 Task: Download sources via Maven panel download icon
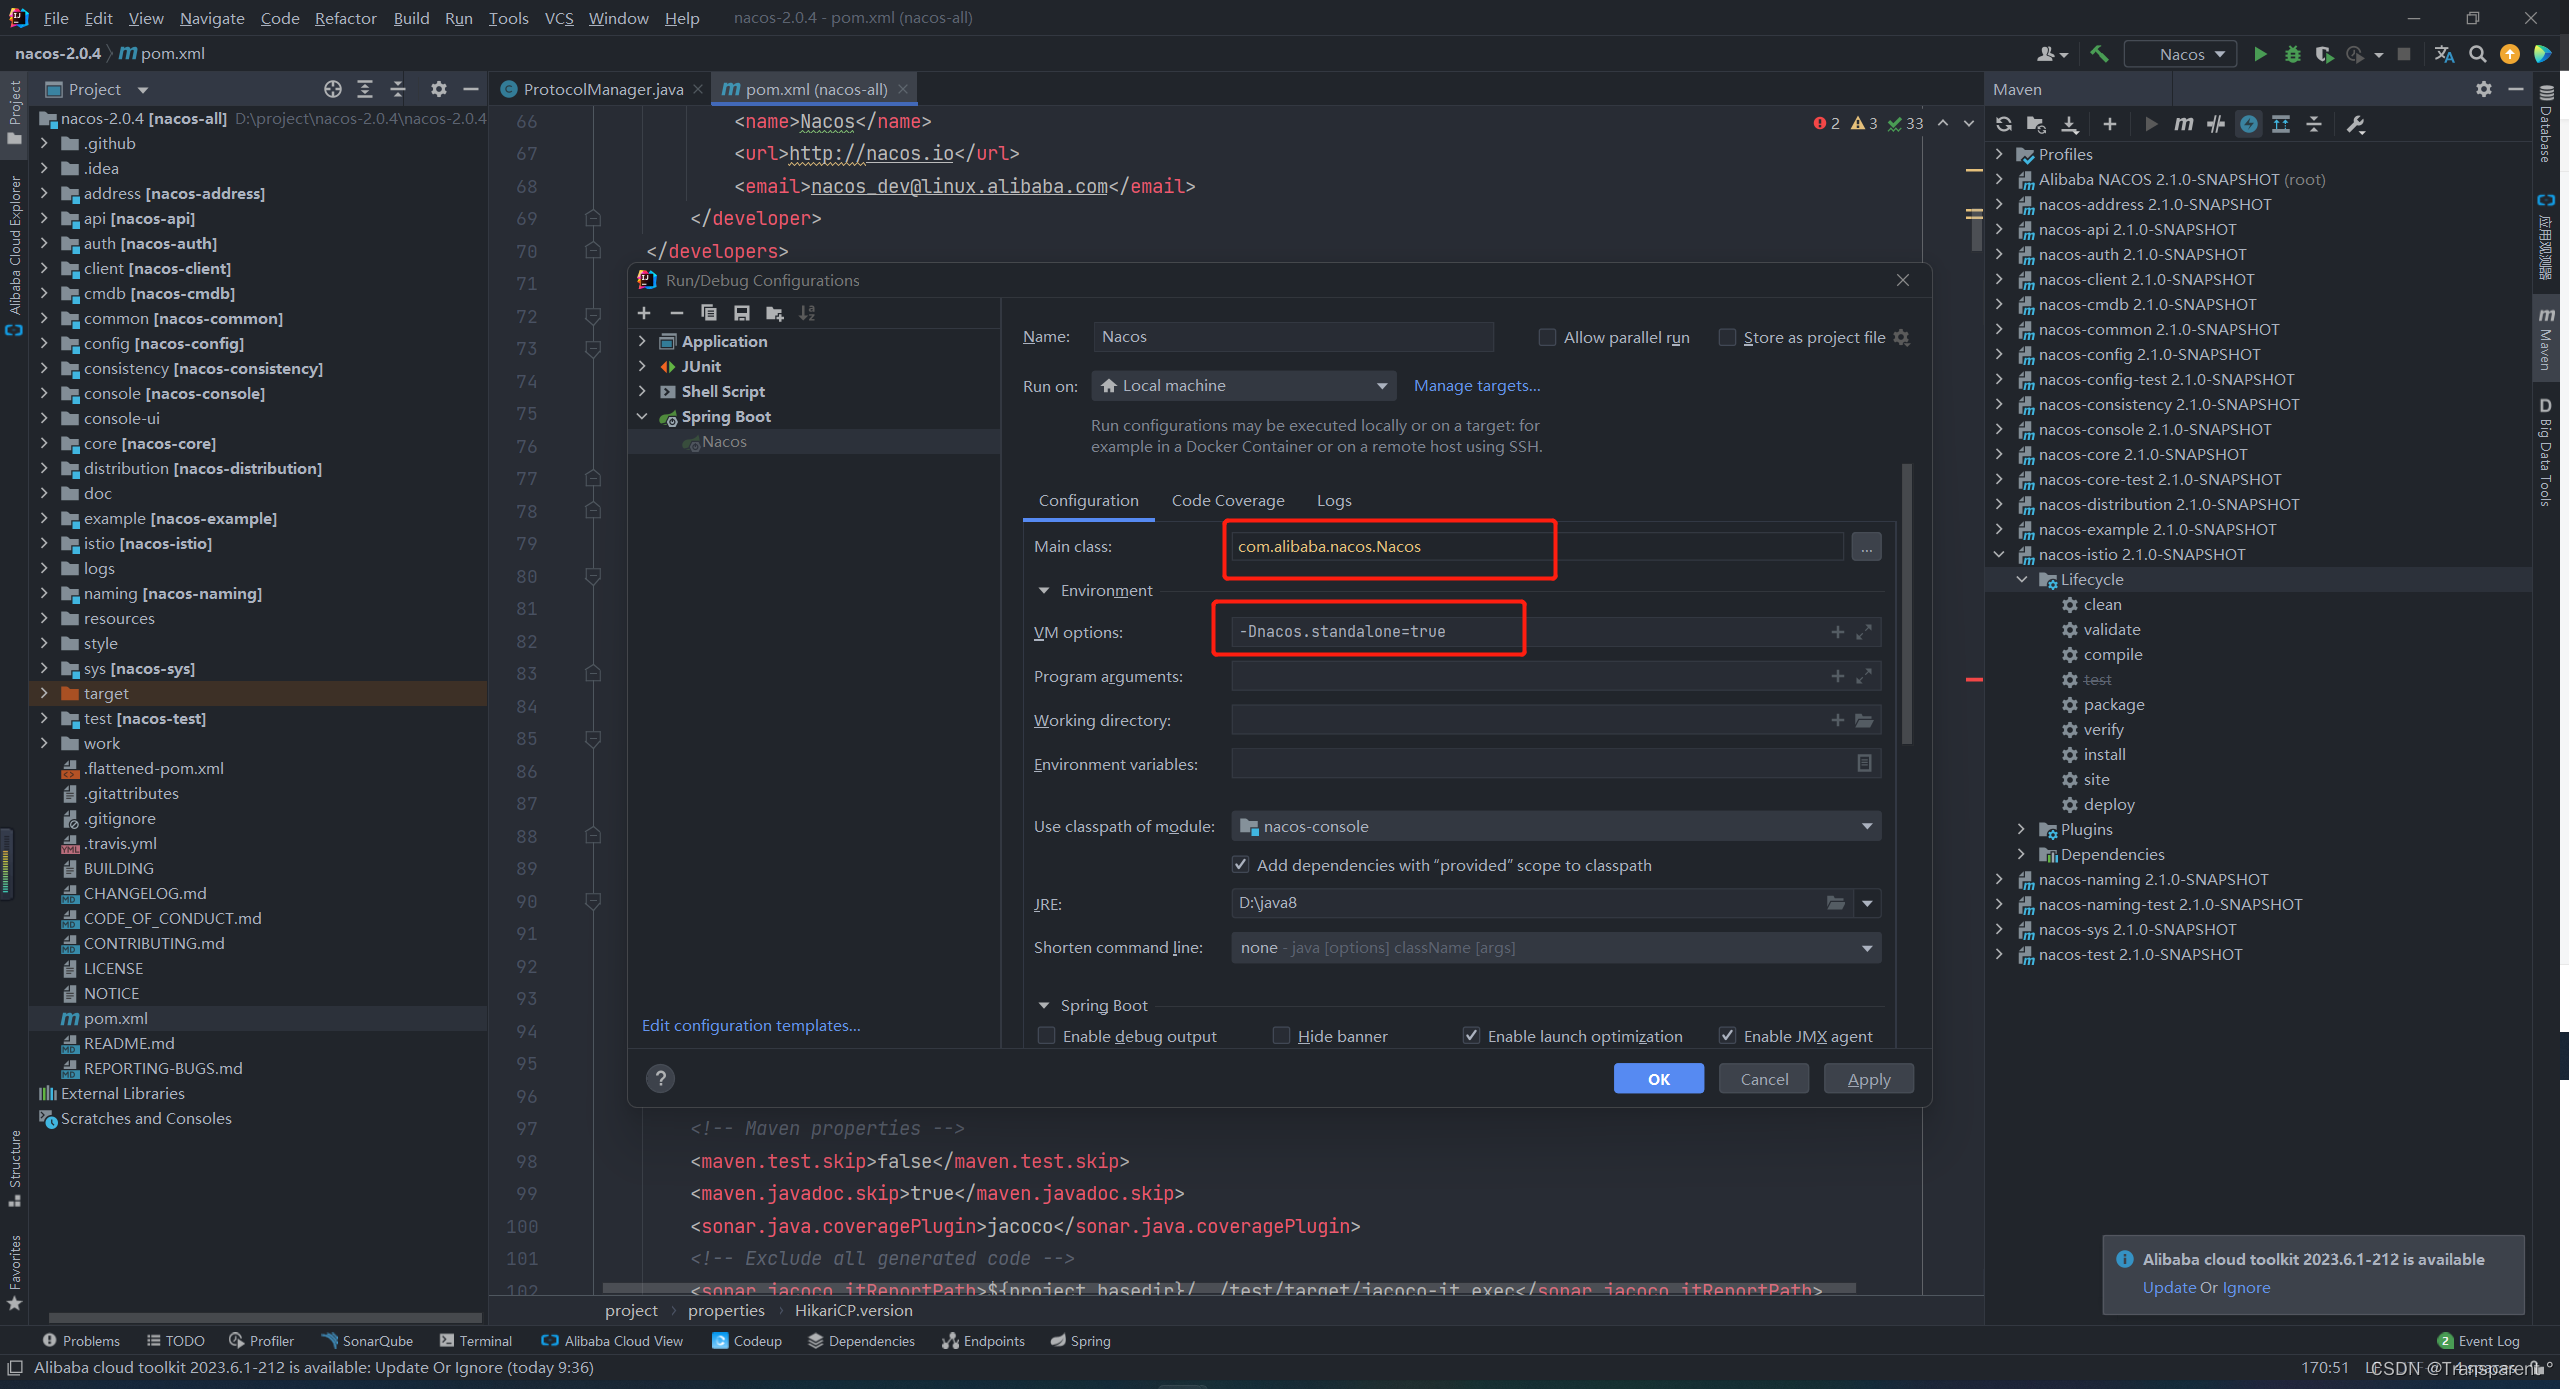click(x=2070, y=124)
